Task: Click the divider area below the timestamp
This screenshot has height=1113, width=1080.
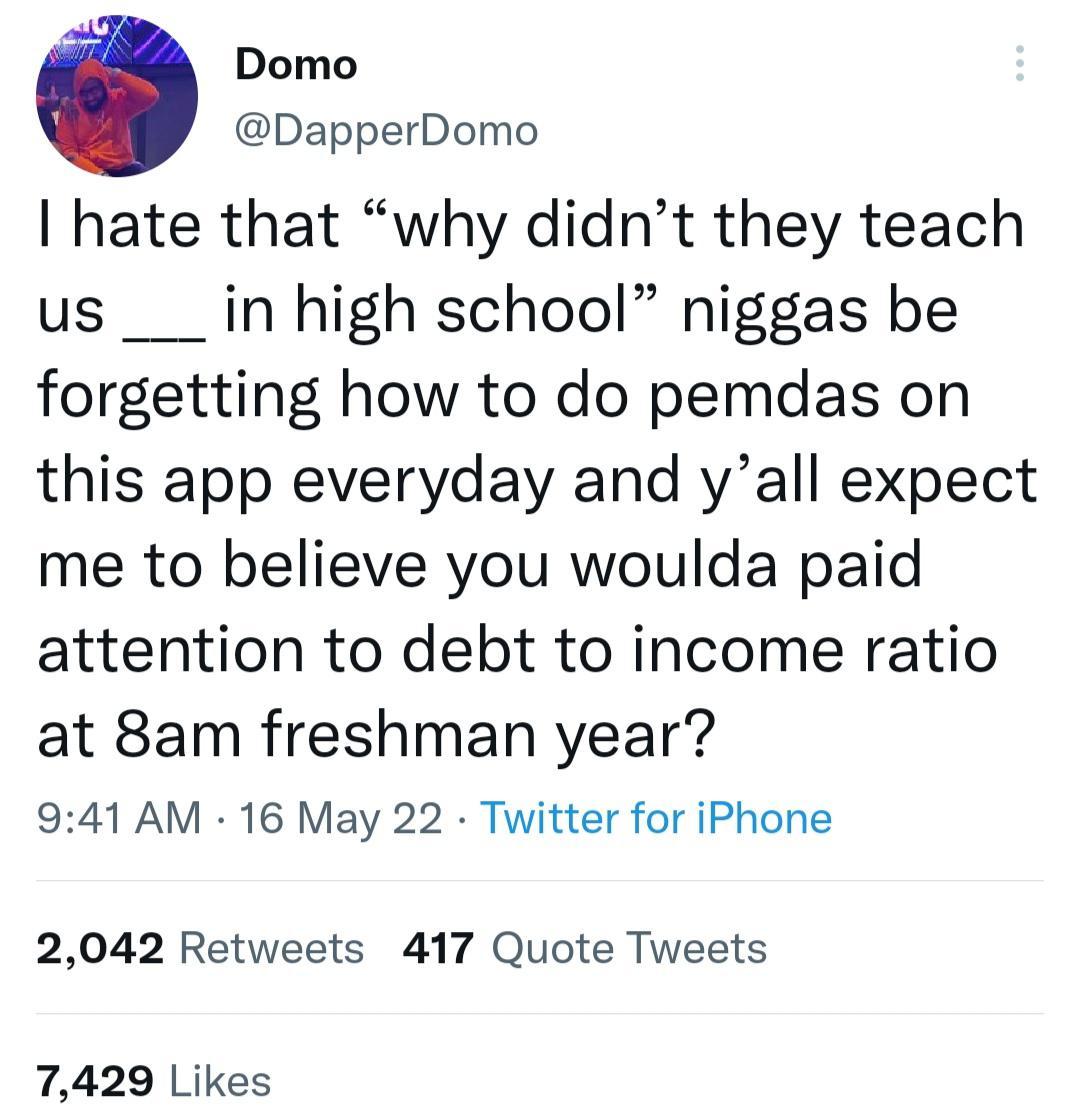Action: click(540, 878)
